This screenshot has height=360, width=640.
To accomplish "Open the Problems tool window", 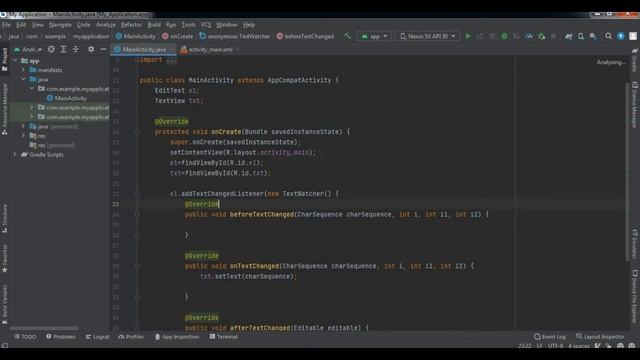I will [61, 337].
